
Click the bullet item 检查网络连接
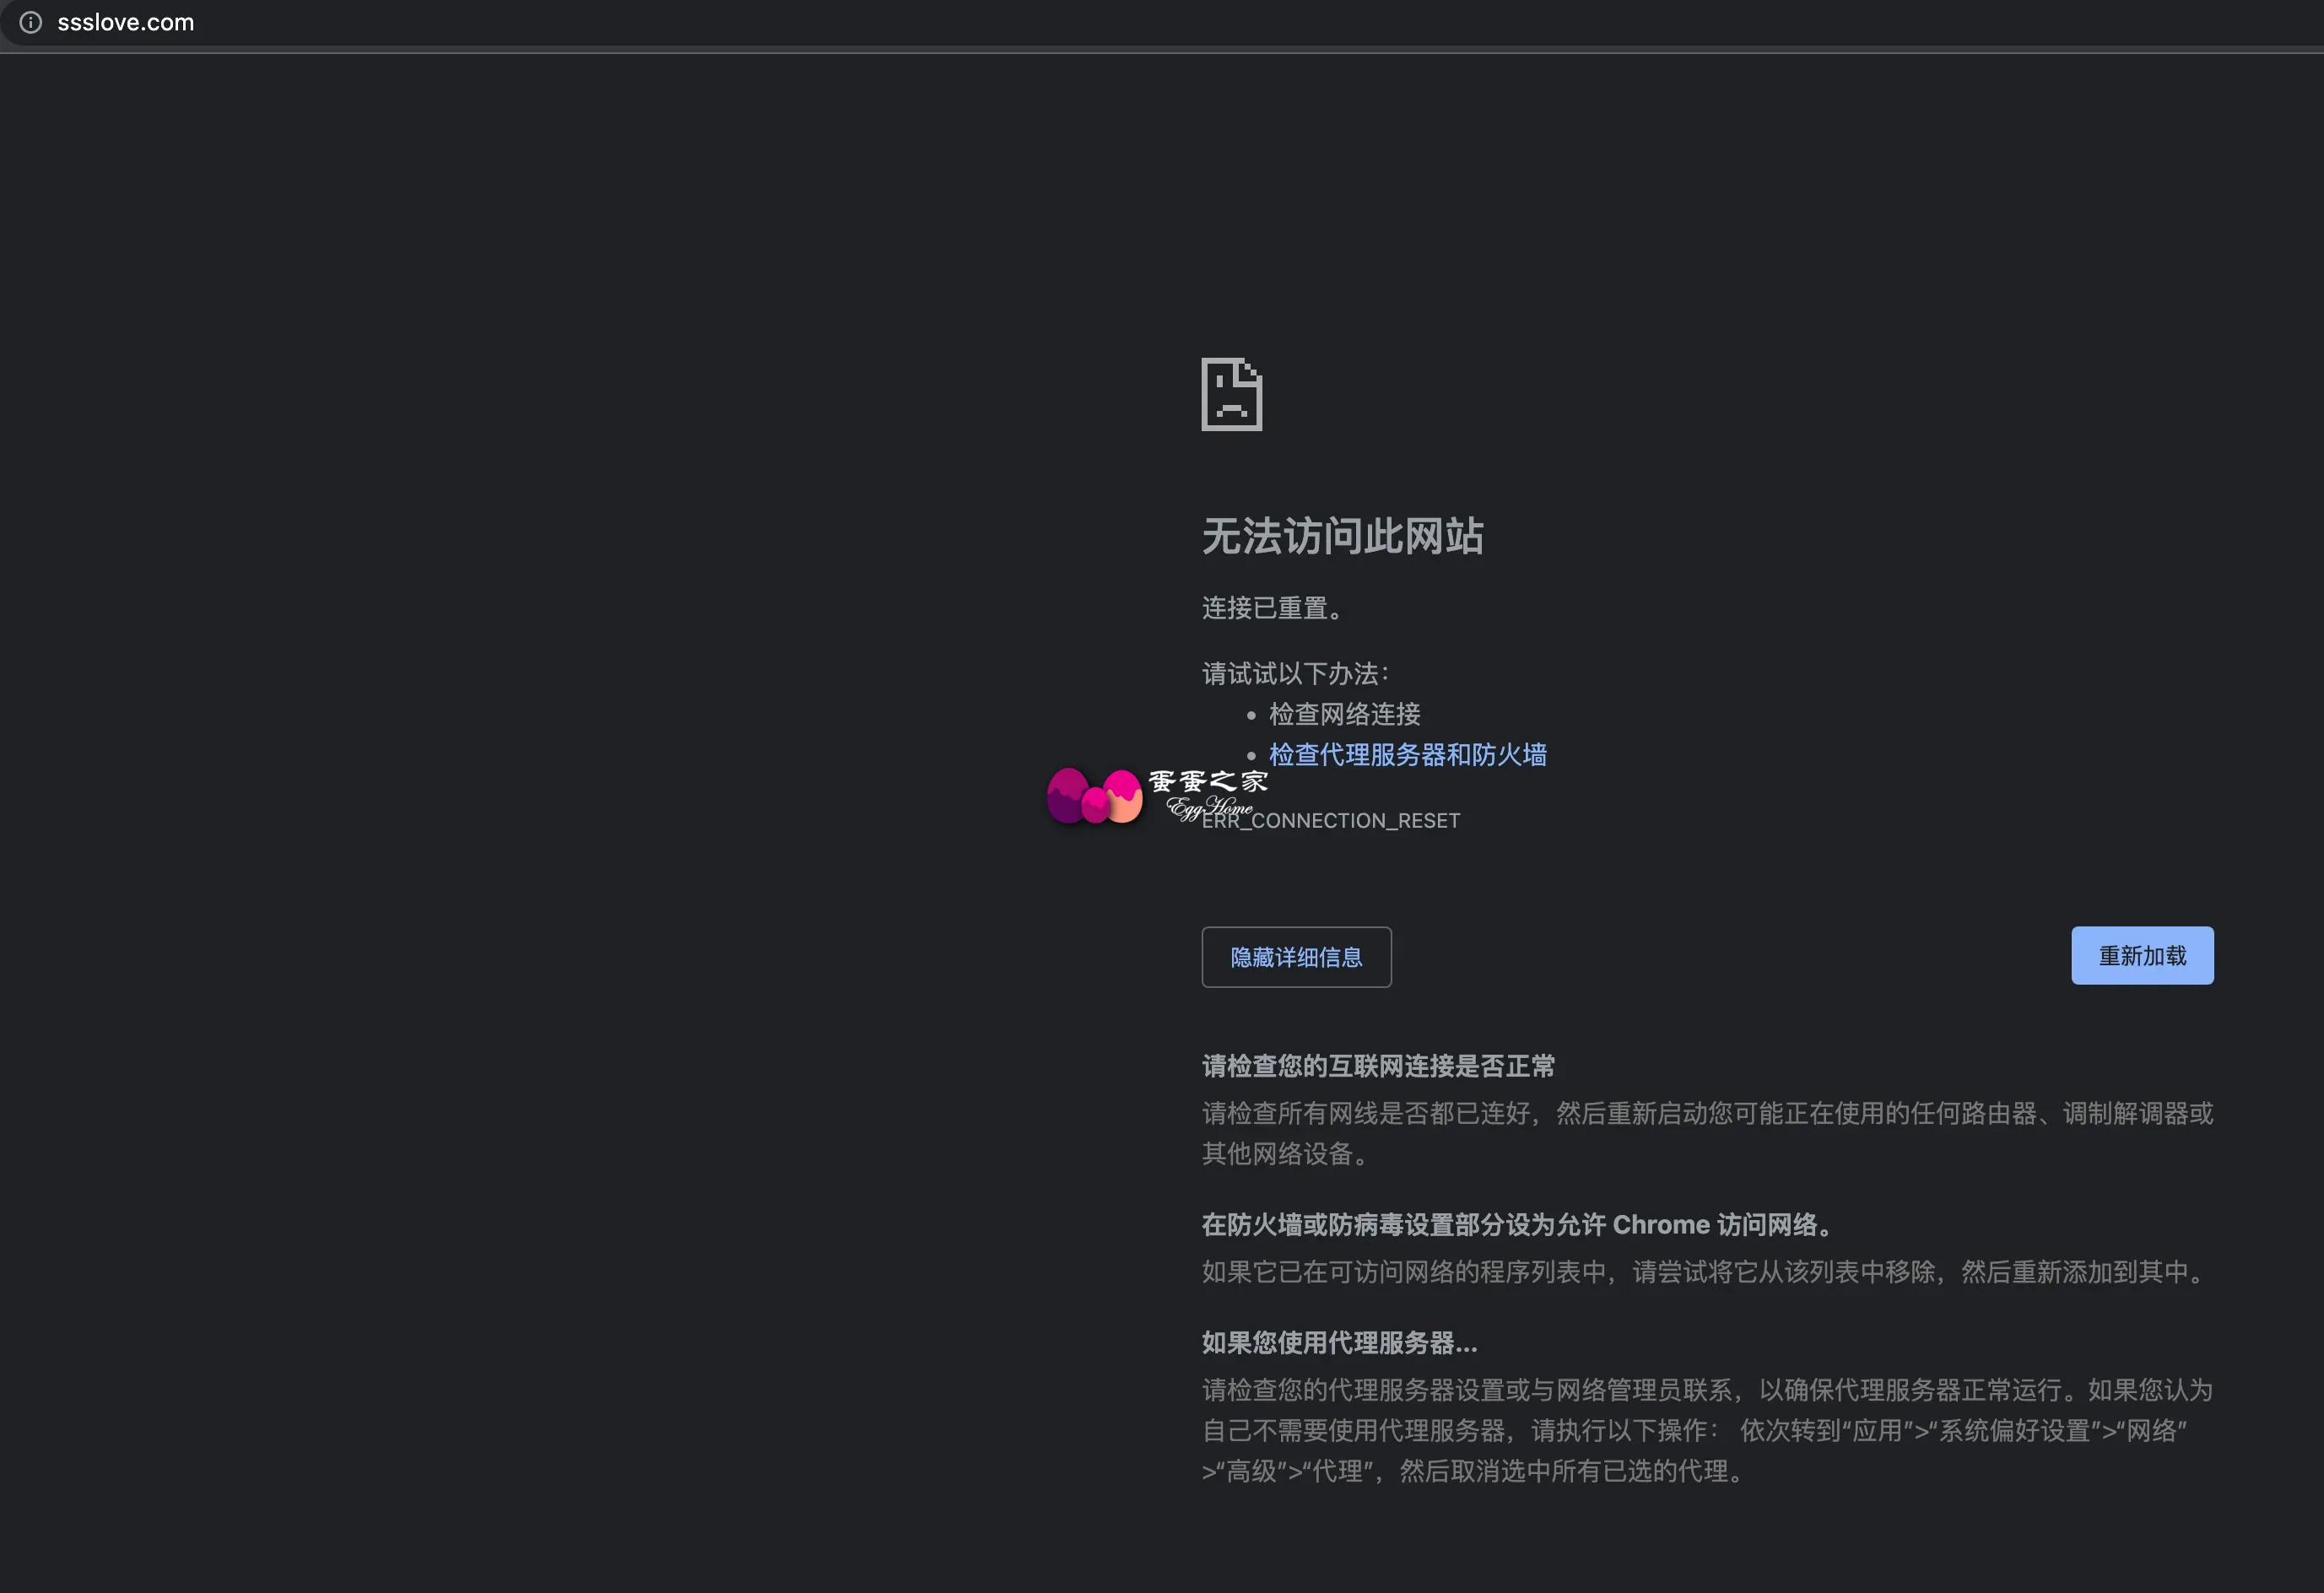pos(1344,714)
